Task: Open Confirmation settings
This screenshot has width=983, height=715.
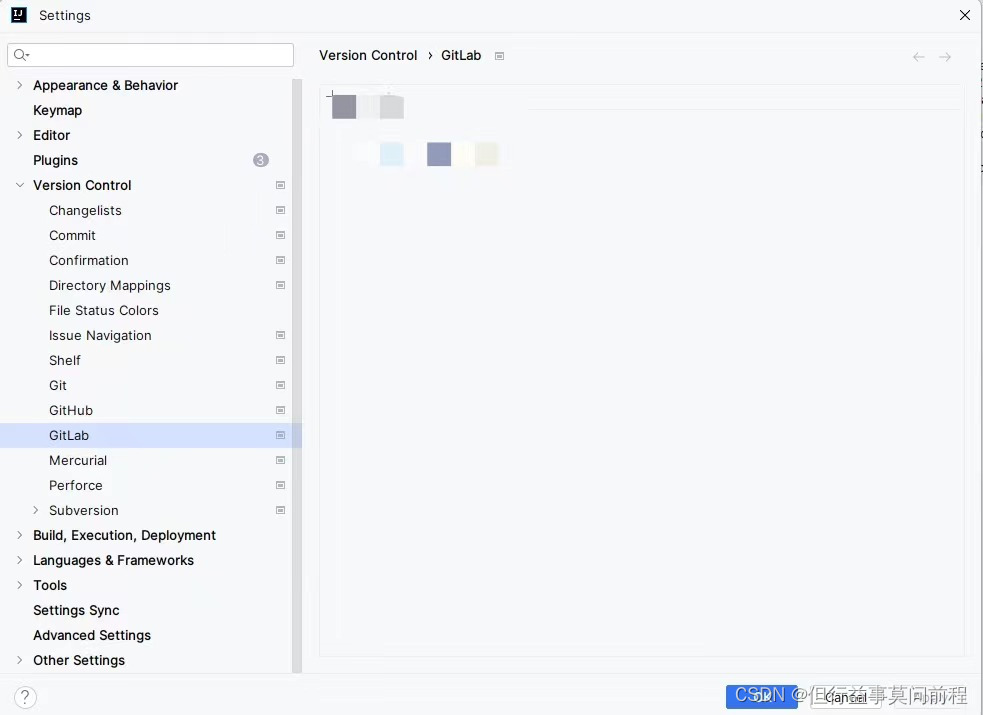Action: tap(88, 261)
